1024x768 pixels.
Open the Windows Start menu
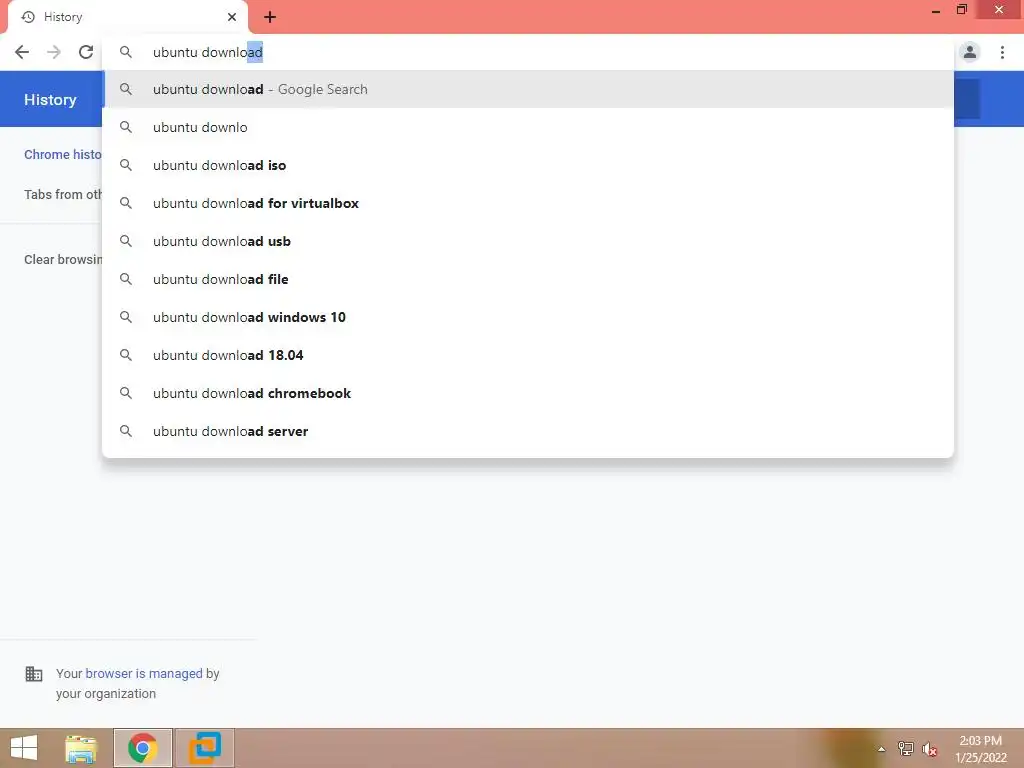click(x=24, y=748)
